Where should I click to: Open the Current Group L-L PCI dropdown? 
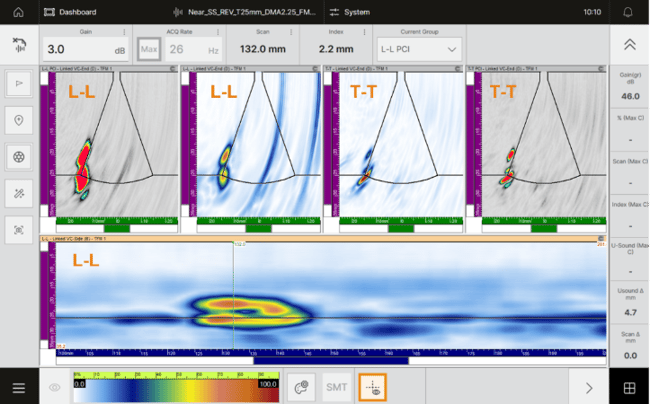pos(419,49)
